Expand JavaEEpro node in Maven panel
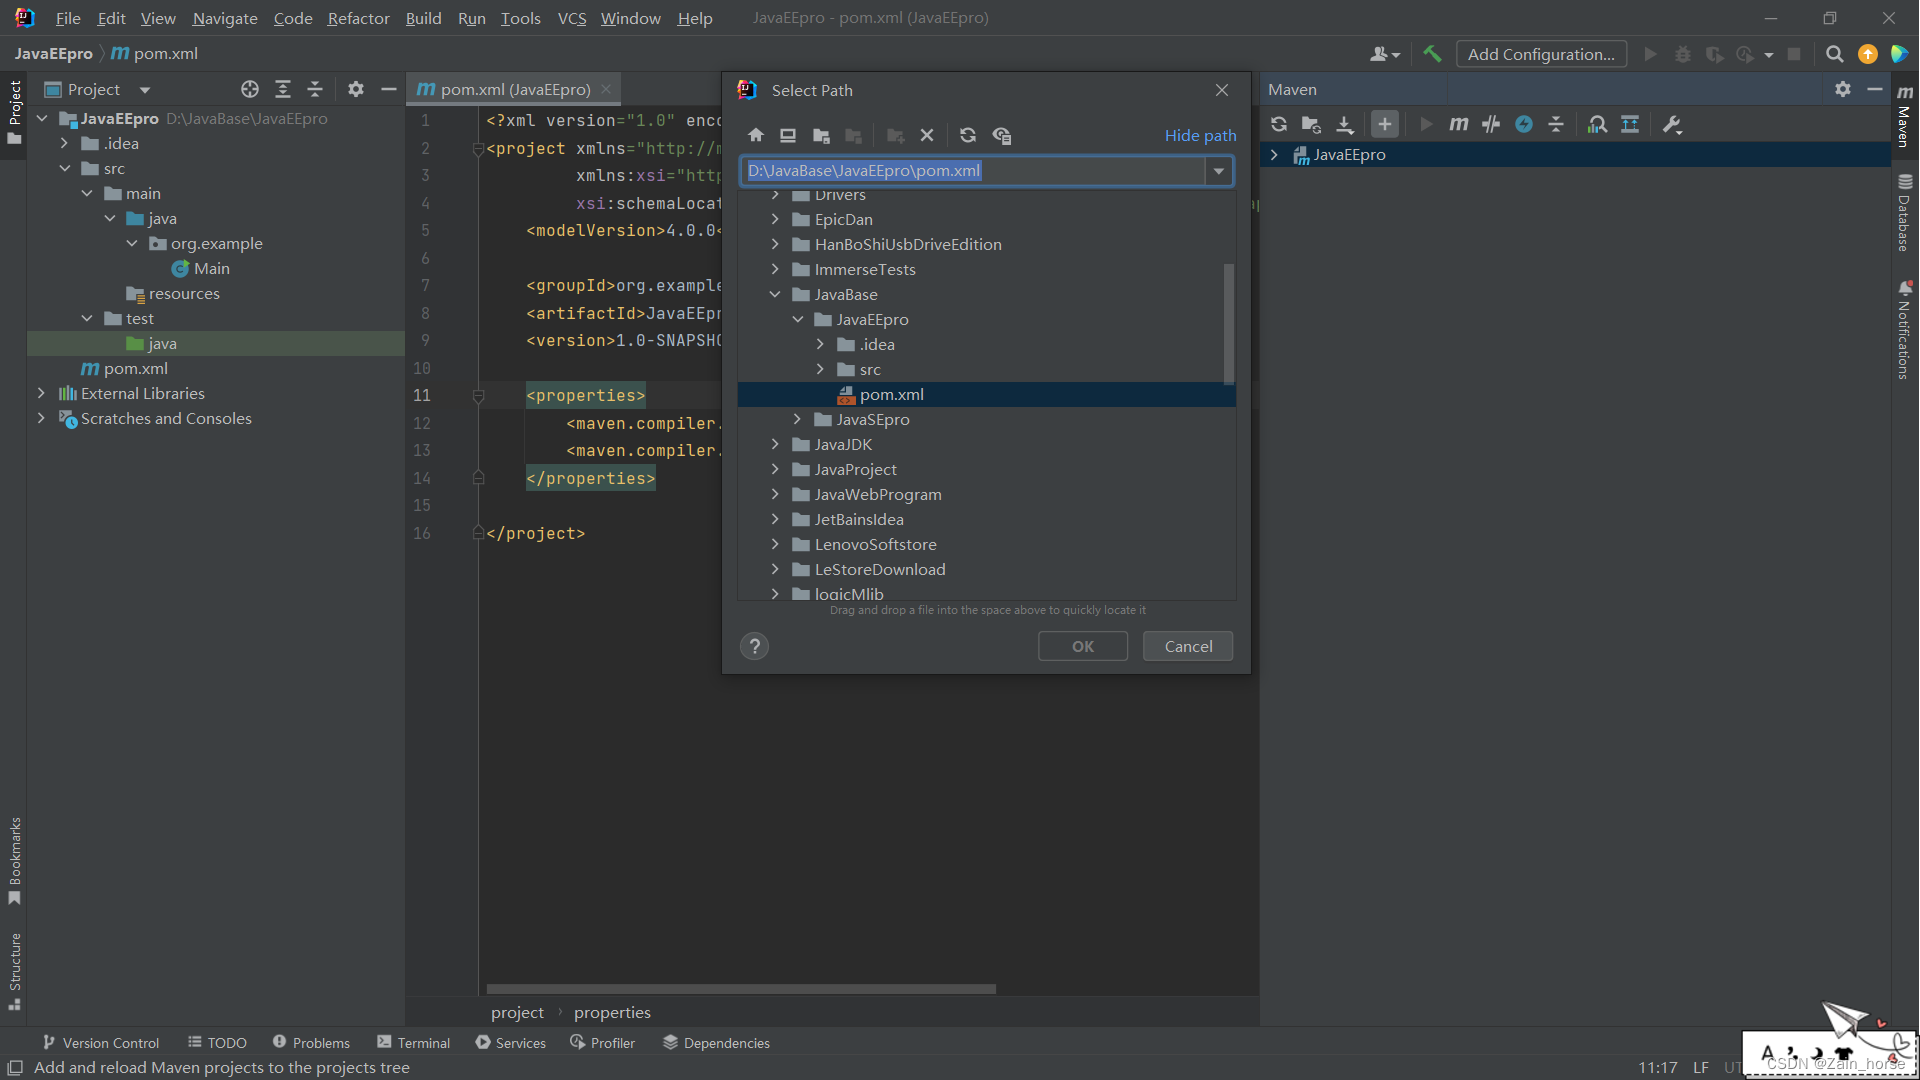 click(1274, 154)
